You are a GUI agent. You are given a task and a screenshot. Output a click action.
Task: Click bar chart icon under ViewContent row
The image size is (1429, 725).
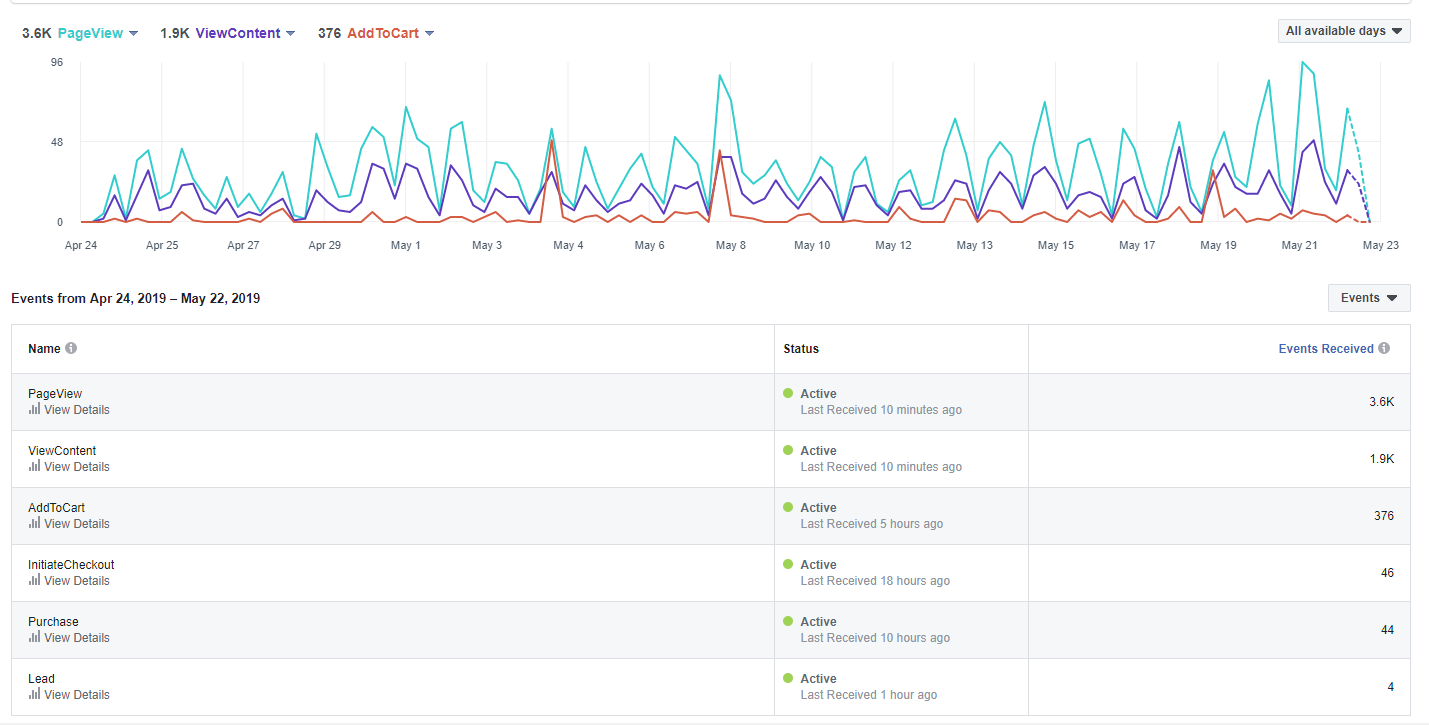(x=34, y=466)
